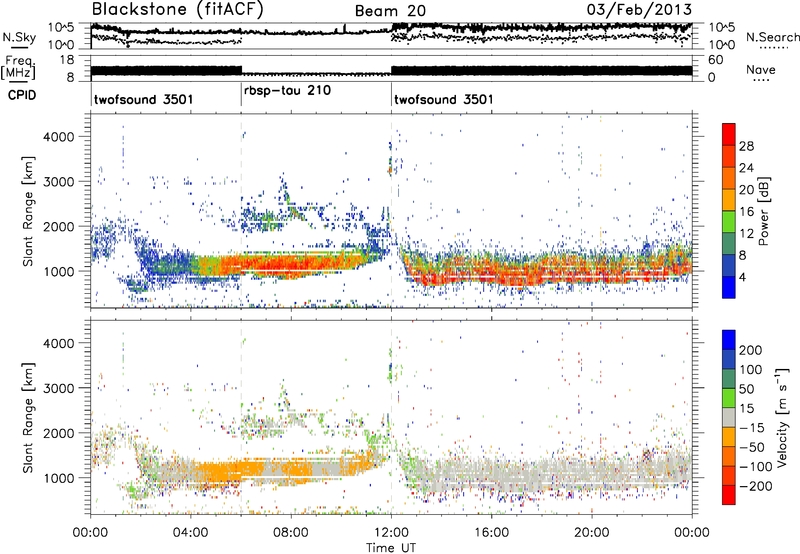Click the 'Velocity [m s-1]' colorbar title
The width and height of the screenshot is (800, 554).
(x=781, y=417)
